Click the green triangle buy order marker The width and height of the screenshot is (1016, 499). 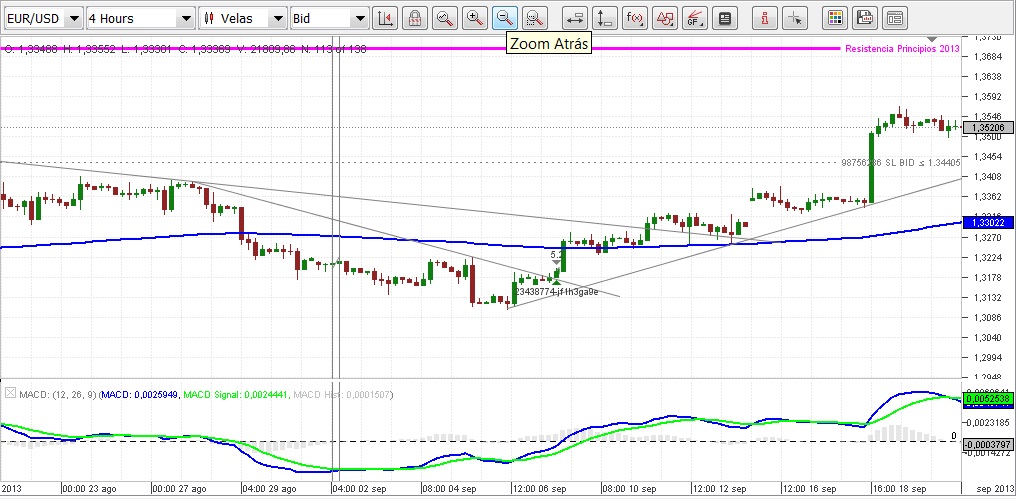click(x=556, y=281)
